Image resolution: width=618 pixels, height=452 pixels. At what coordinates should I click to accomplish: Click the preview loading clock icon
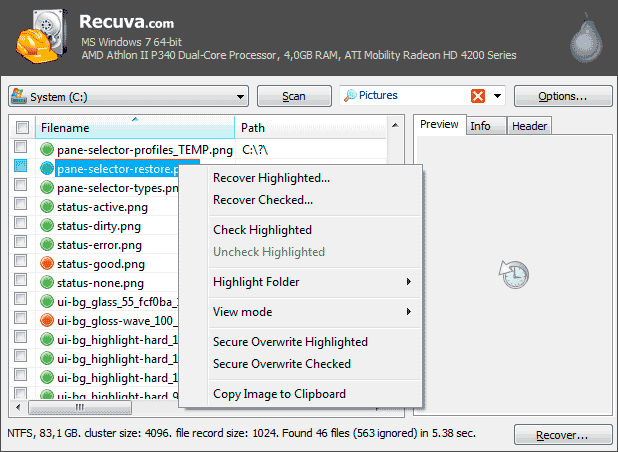514,274
